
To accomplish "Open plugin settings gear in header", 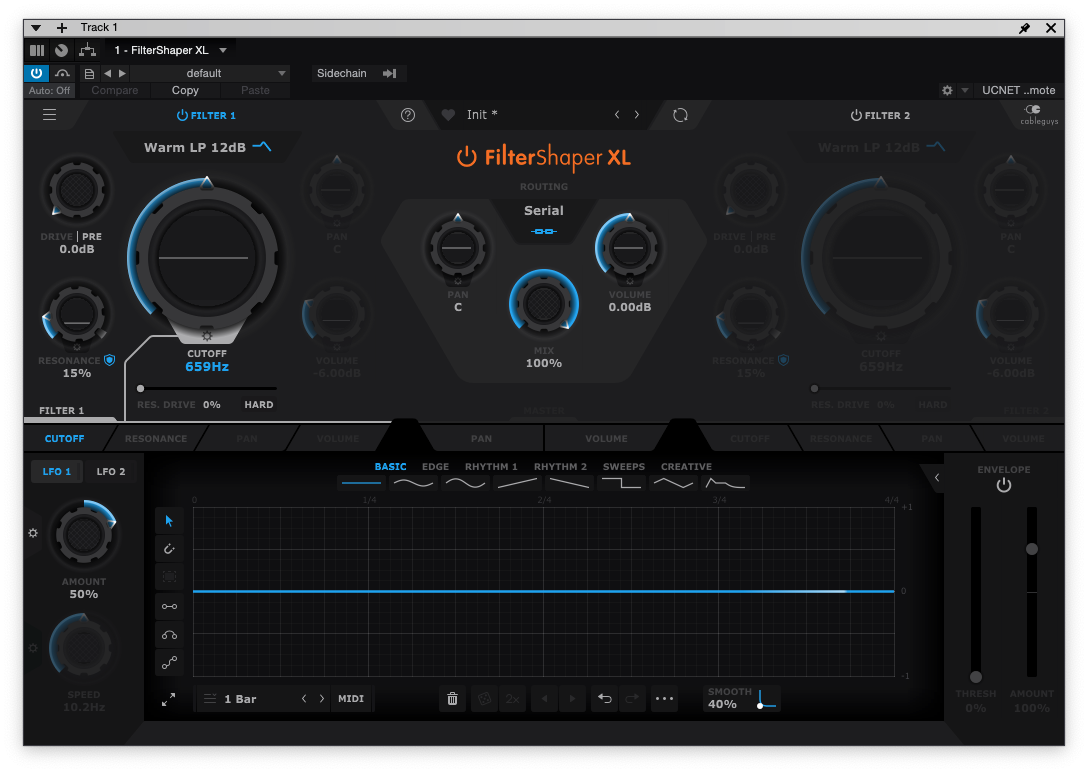I will pos(947,90).
